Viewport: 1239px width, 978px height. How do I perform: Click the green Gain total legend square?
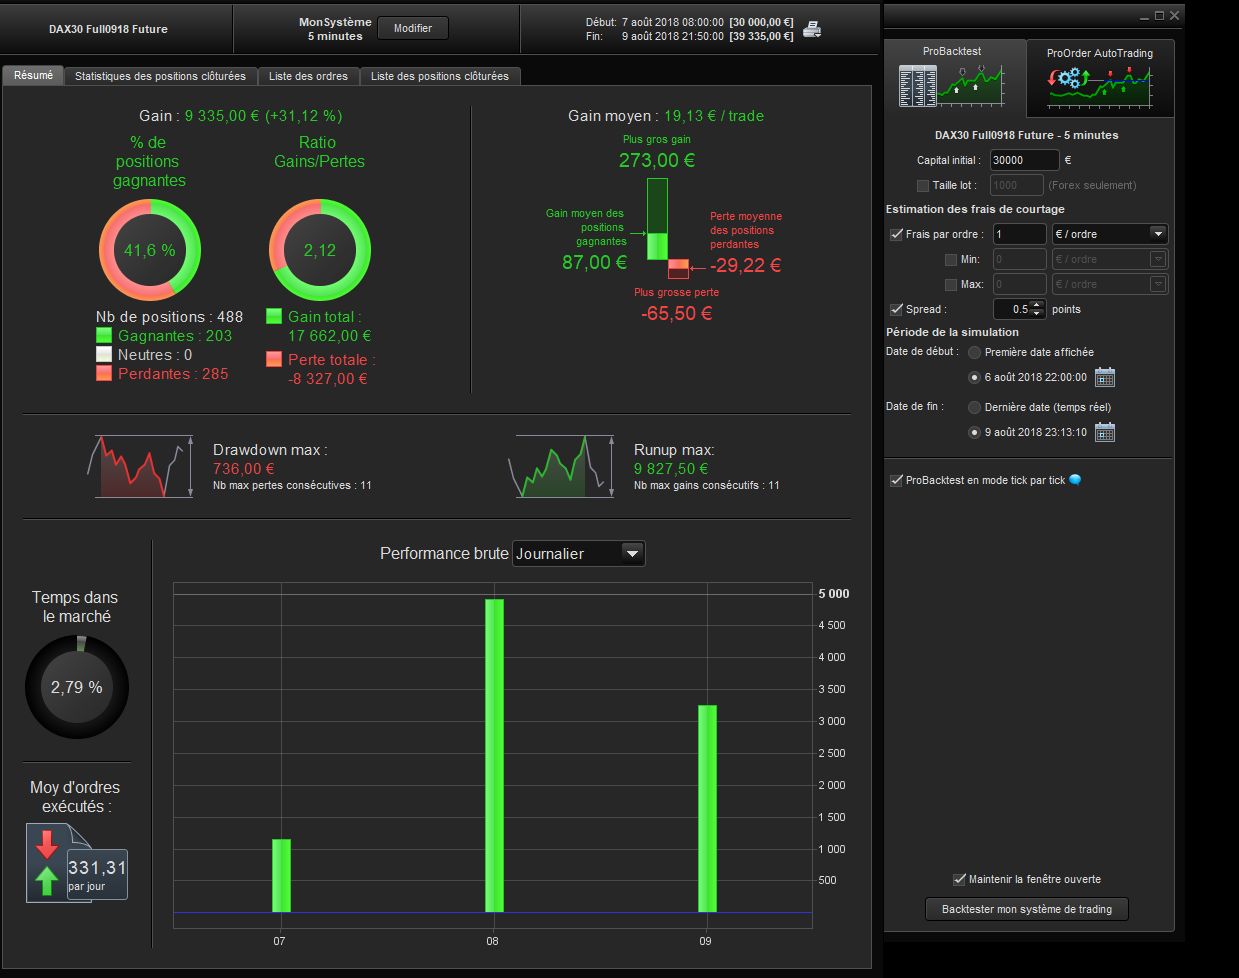pos(274,316)
